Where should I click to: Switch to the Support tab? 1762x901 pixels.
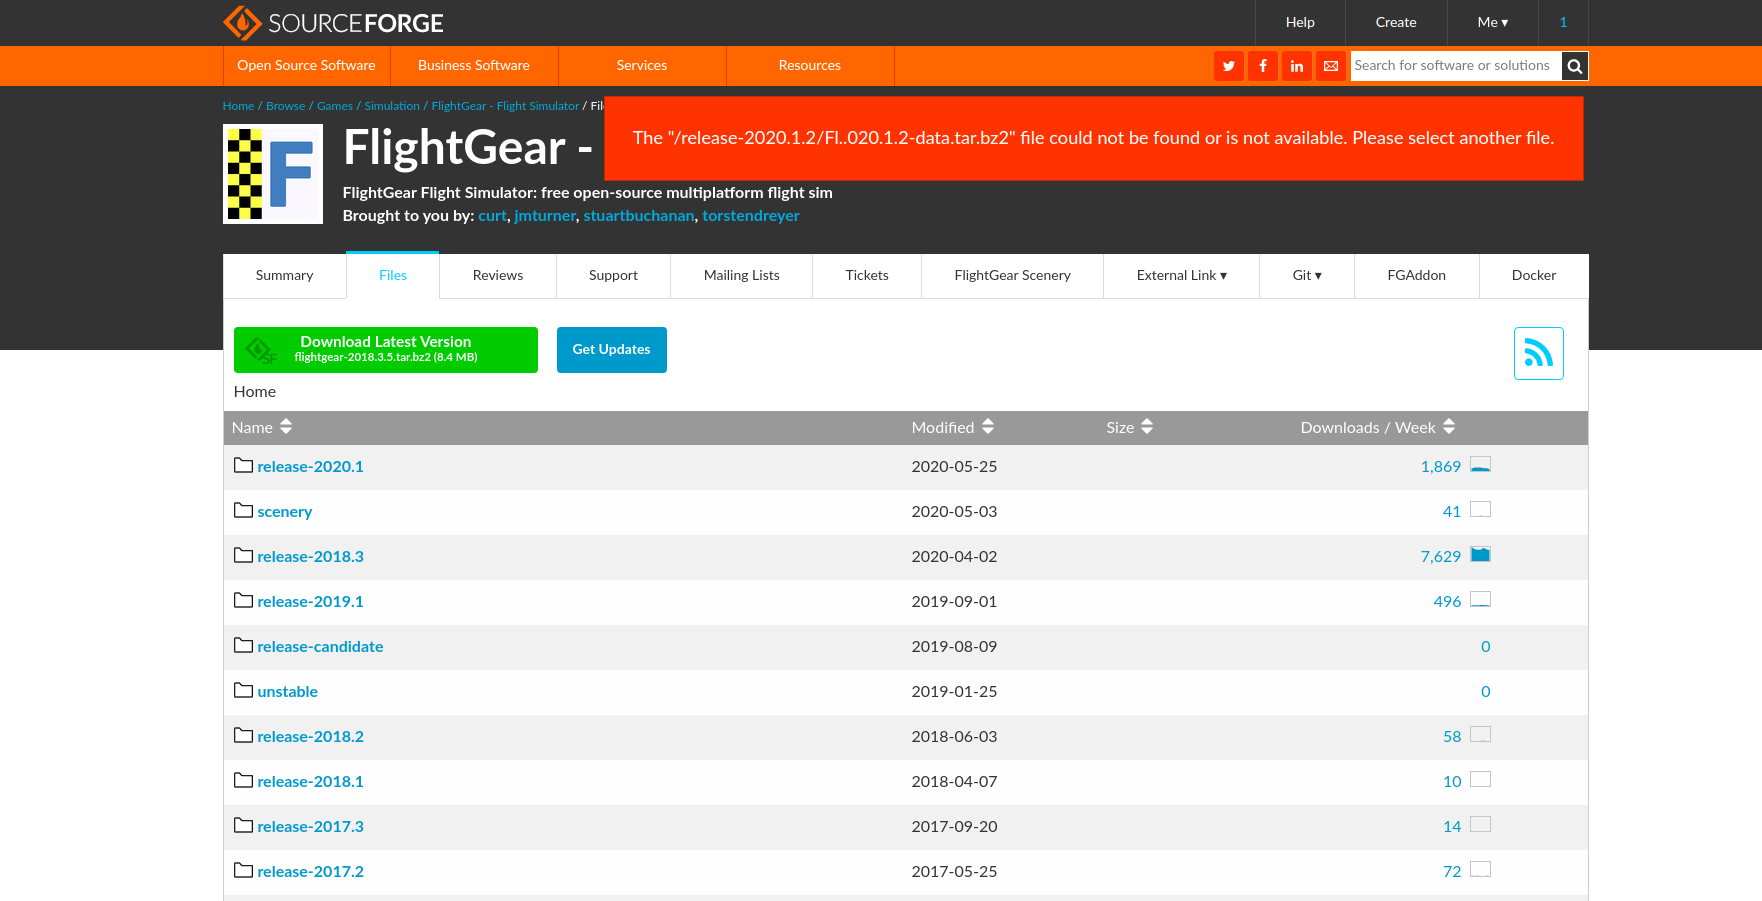(x=613, y=275)
